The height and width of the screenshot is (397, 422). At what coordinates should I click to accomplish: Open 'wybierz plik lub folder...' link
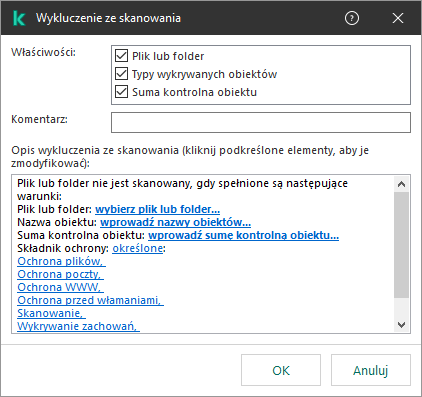click(x=157, y=209)
